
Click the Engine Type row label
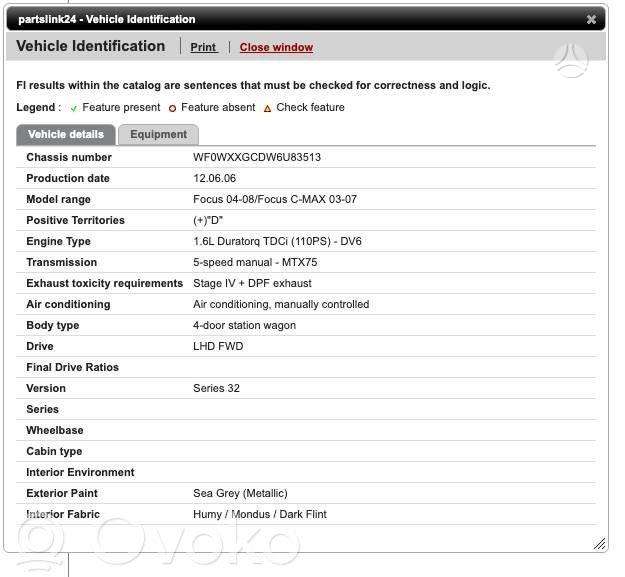pyautogui.click(x=58, y=241)
